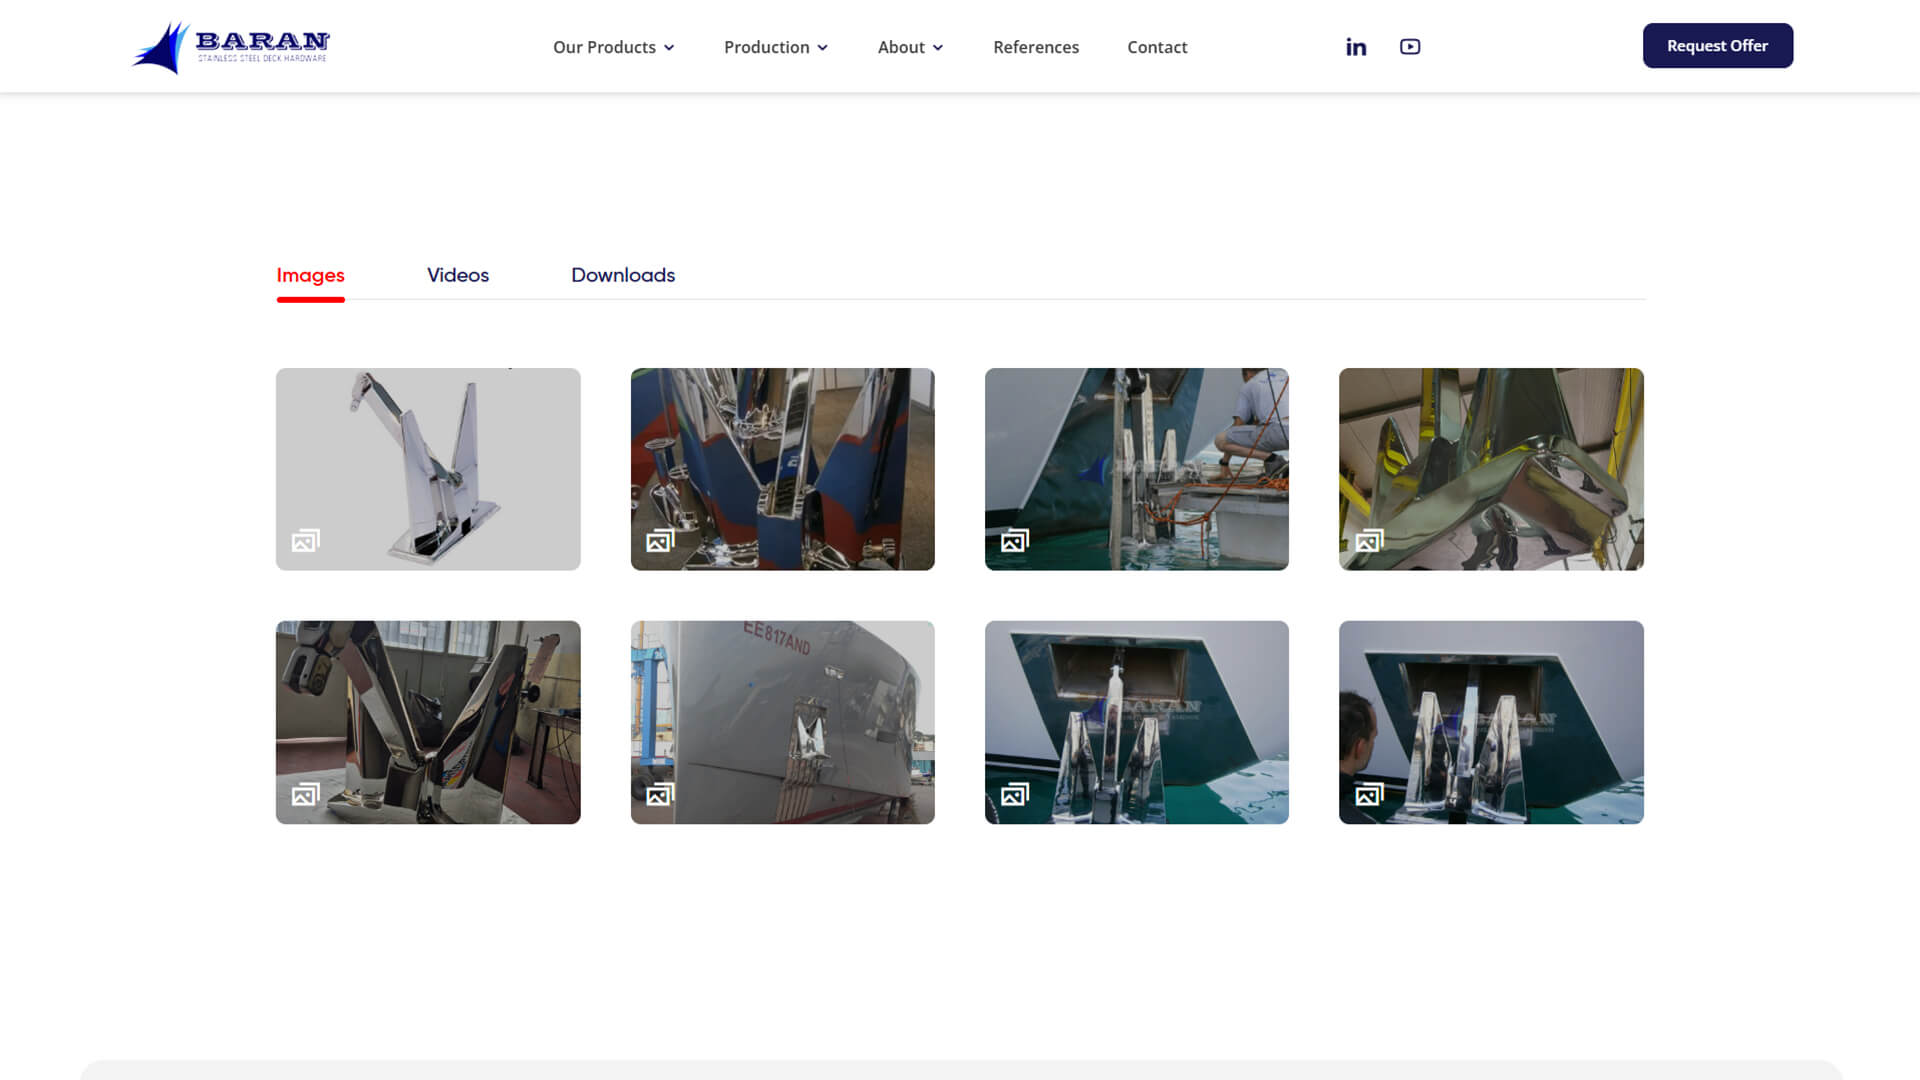
Task: Open the YouTube icon in header
Action: 1409,47
